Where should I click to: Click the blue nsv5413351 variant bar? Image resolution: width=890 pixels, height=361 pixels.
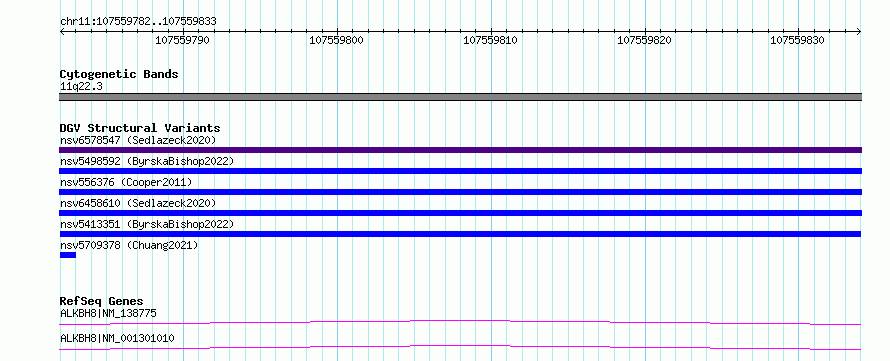coord(460,234)
